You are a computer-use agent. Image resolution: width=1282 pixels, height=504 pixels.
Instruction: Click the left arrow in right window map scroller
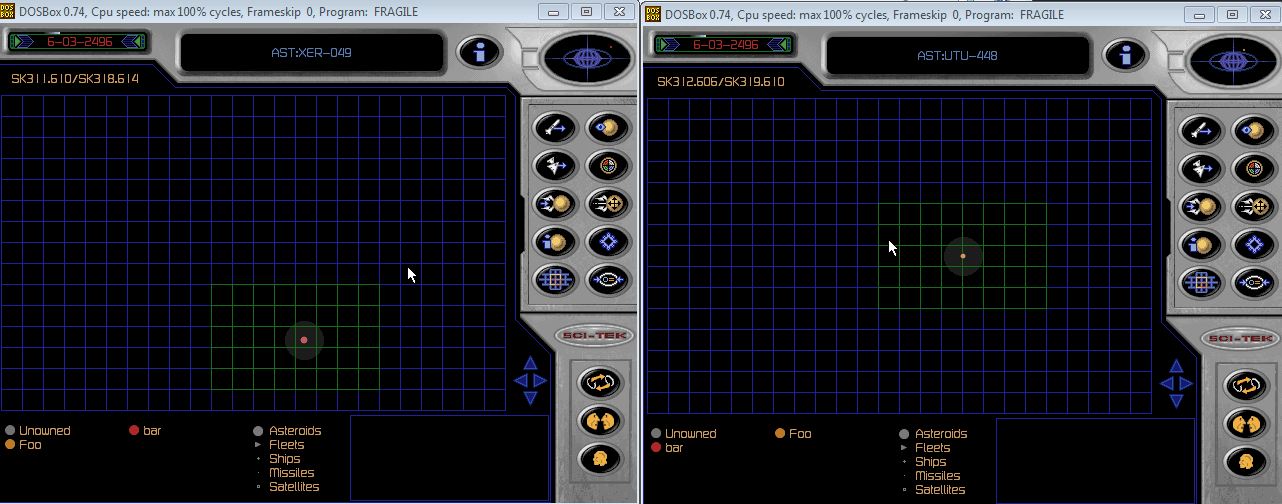click(x=1166, y=383)
